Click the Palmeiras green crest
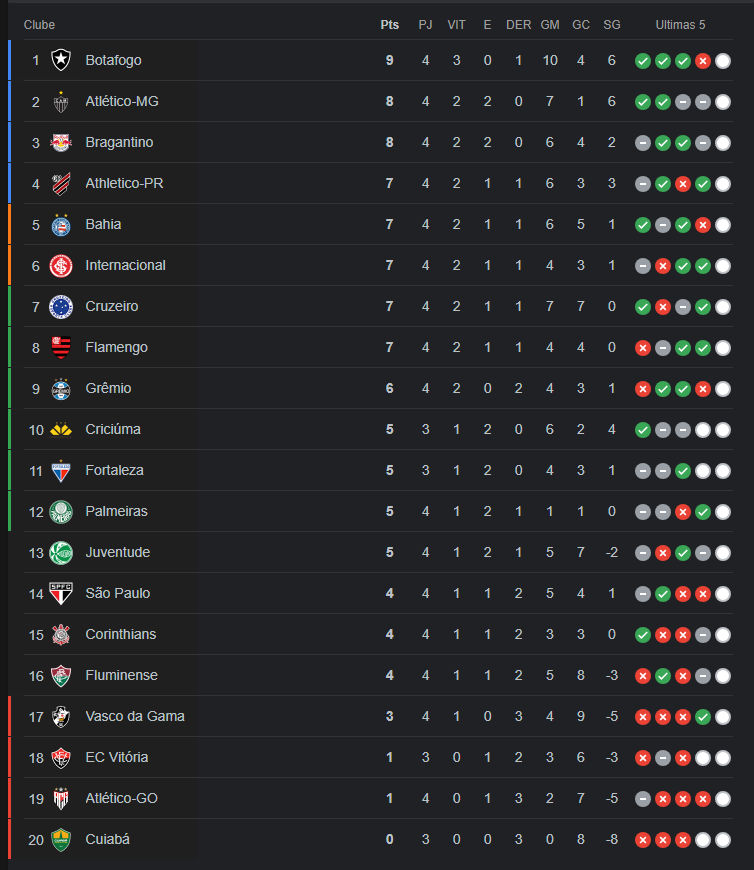This screenshot has width=754, height=870. click(x=61, y=512)
